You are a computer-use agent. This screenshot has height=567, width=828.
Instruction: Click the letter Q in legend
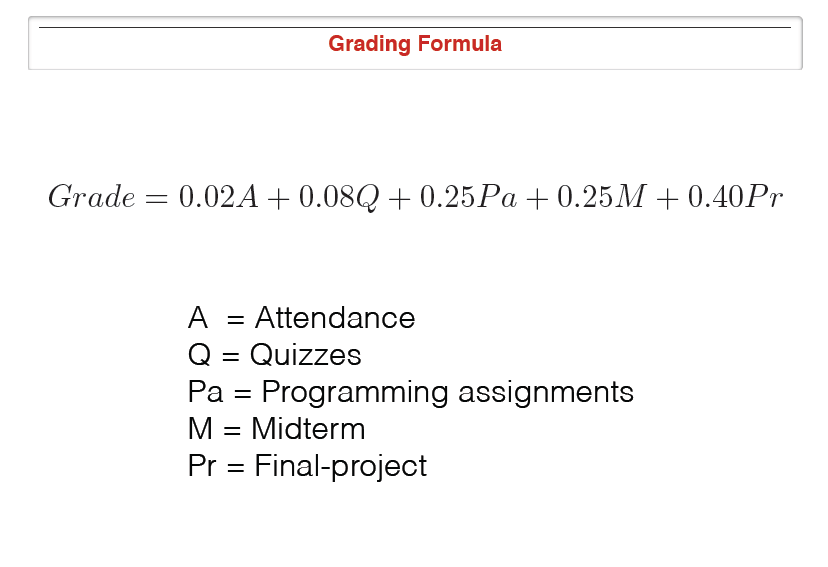click(199, 355)
